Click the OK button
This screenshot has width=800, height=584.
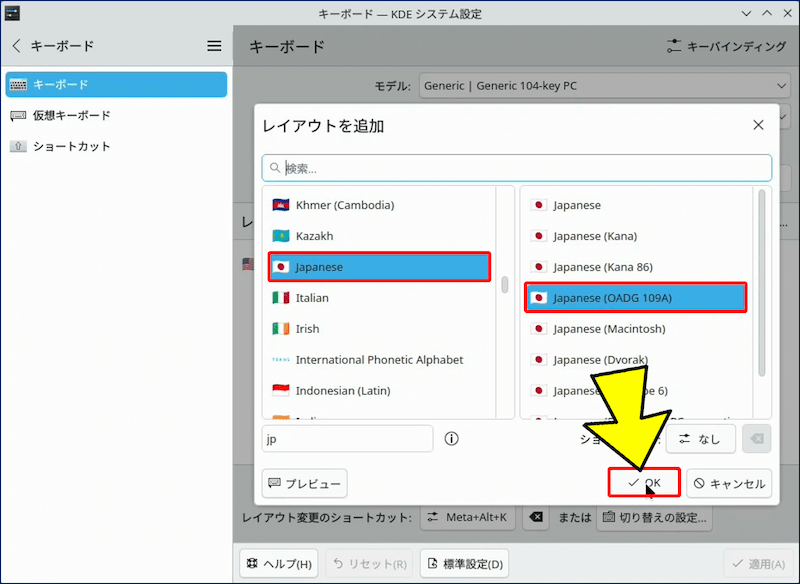tap(644, 483)
